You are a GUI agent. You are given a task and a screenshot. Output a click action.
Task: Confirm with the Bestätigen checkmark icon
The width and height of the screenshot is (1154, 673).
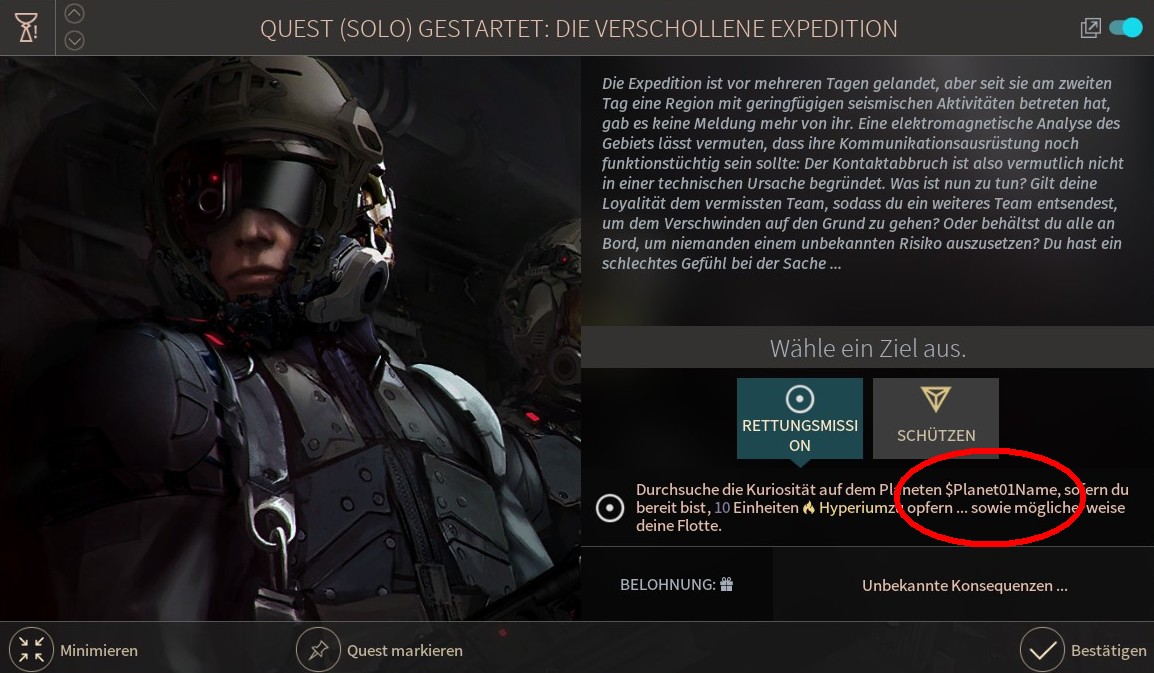[x=1042, y=649]
